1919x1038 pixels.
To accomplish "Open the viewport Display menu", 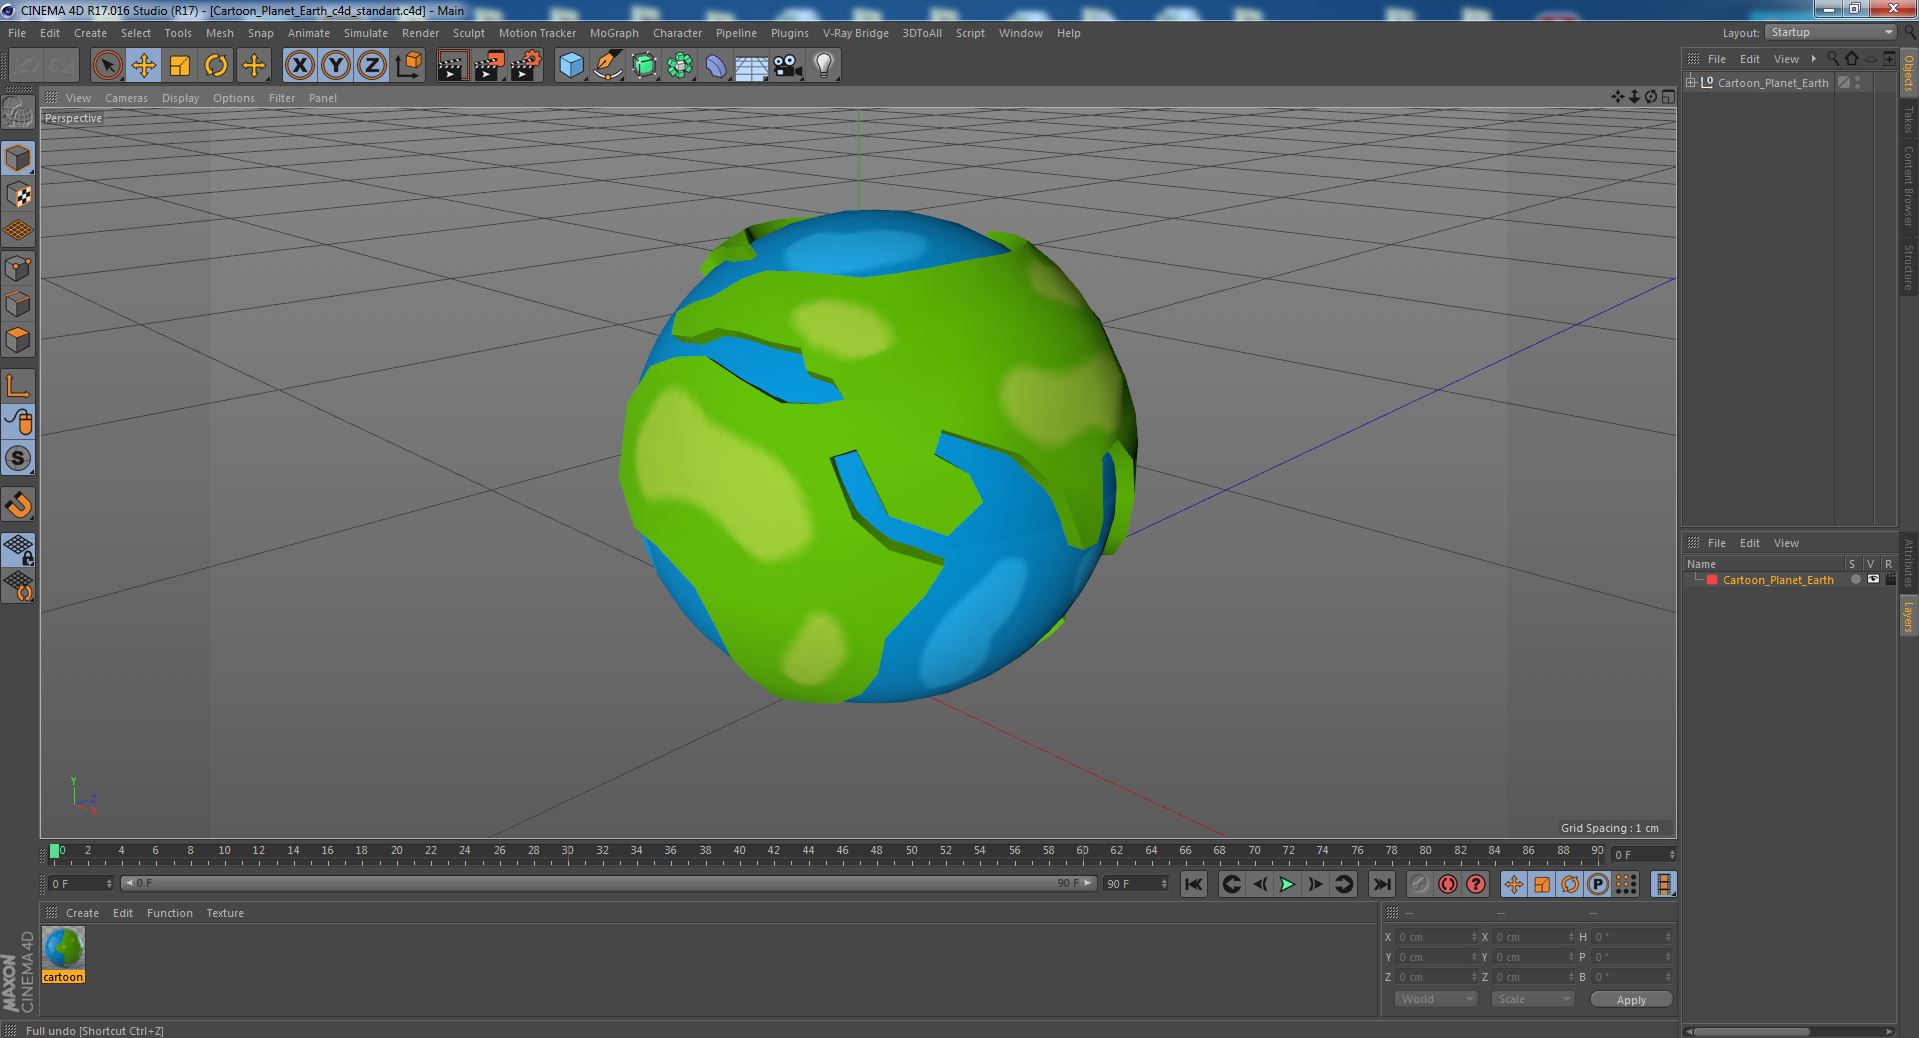I will tap(180, 98).
